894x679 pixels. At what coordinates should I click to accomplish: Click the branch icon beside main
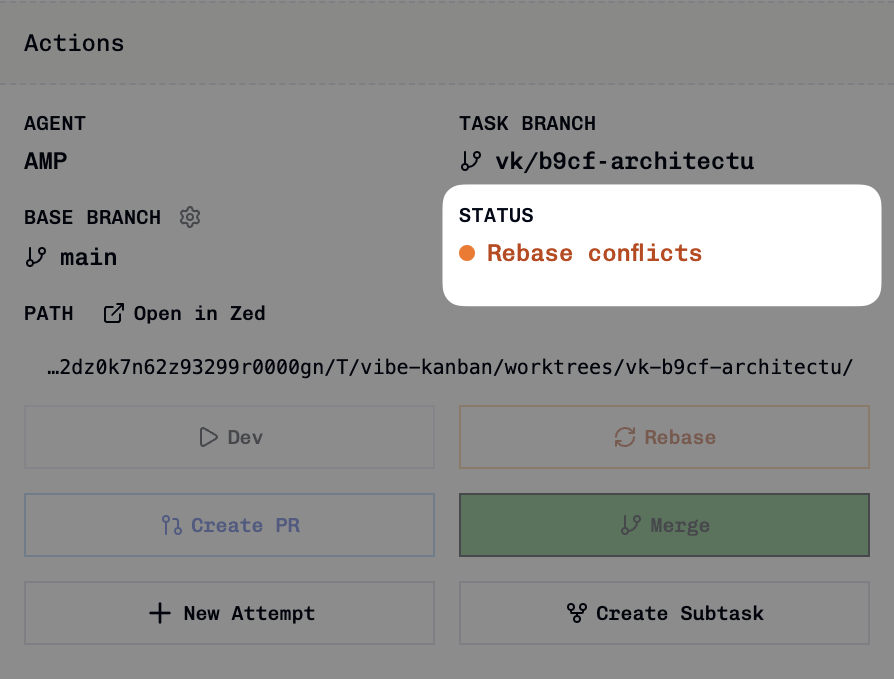(35, 257)
